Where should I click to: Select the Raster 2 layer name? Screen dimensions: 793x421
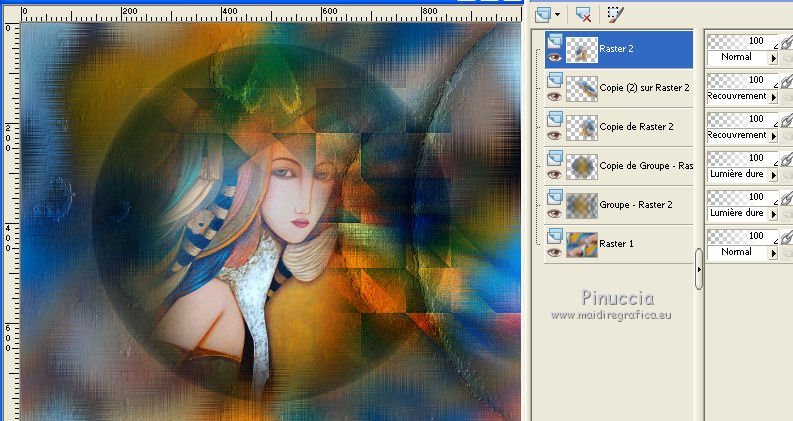[616, 49]
